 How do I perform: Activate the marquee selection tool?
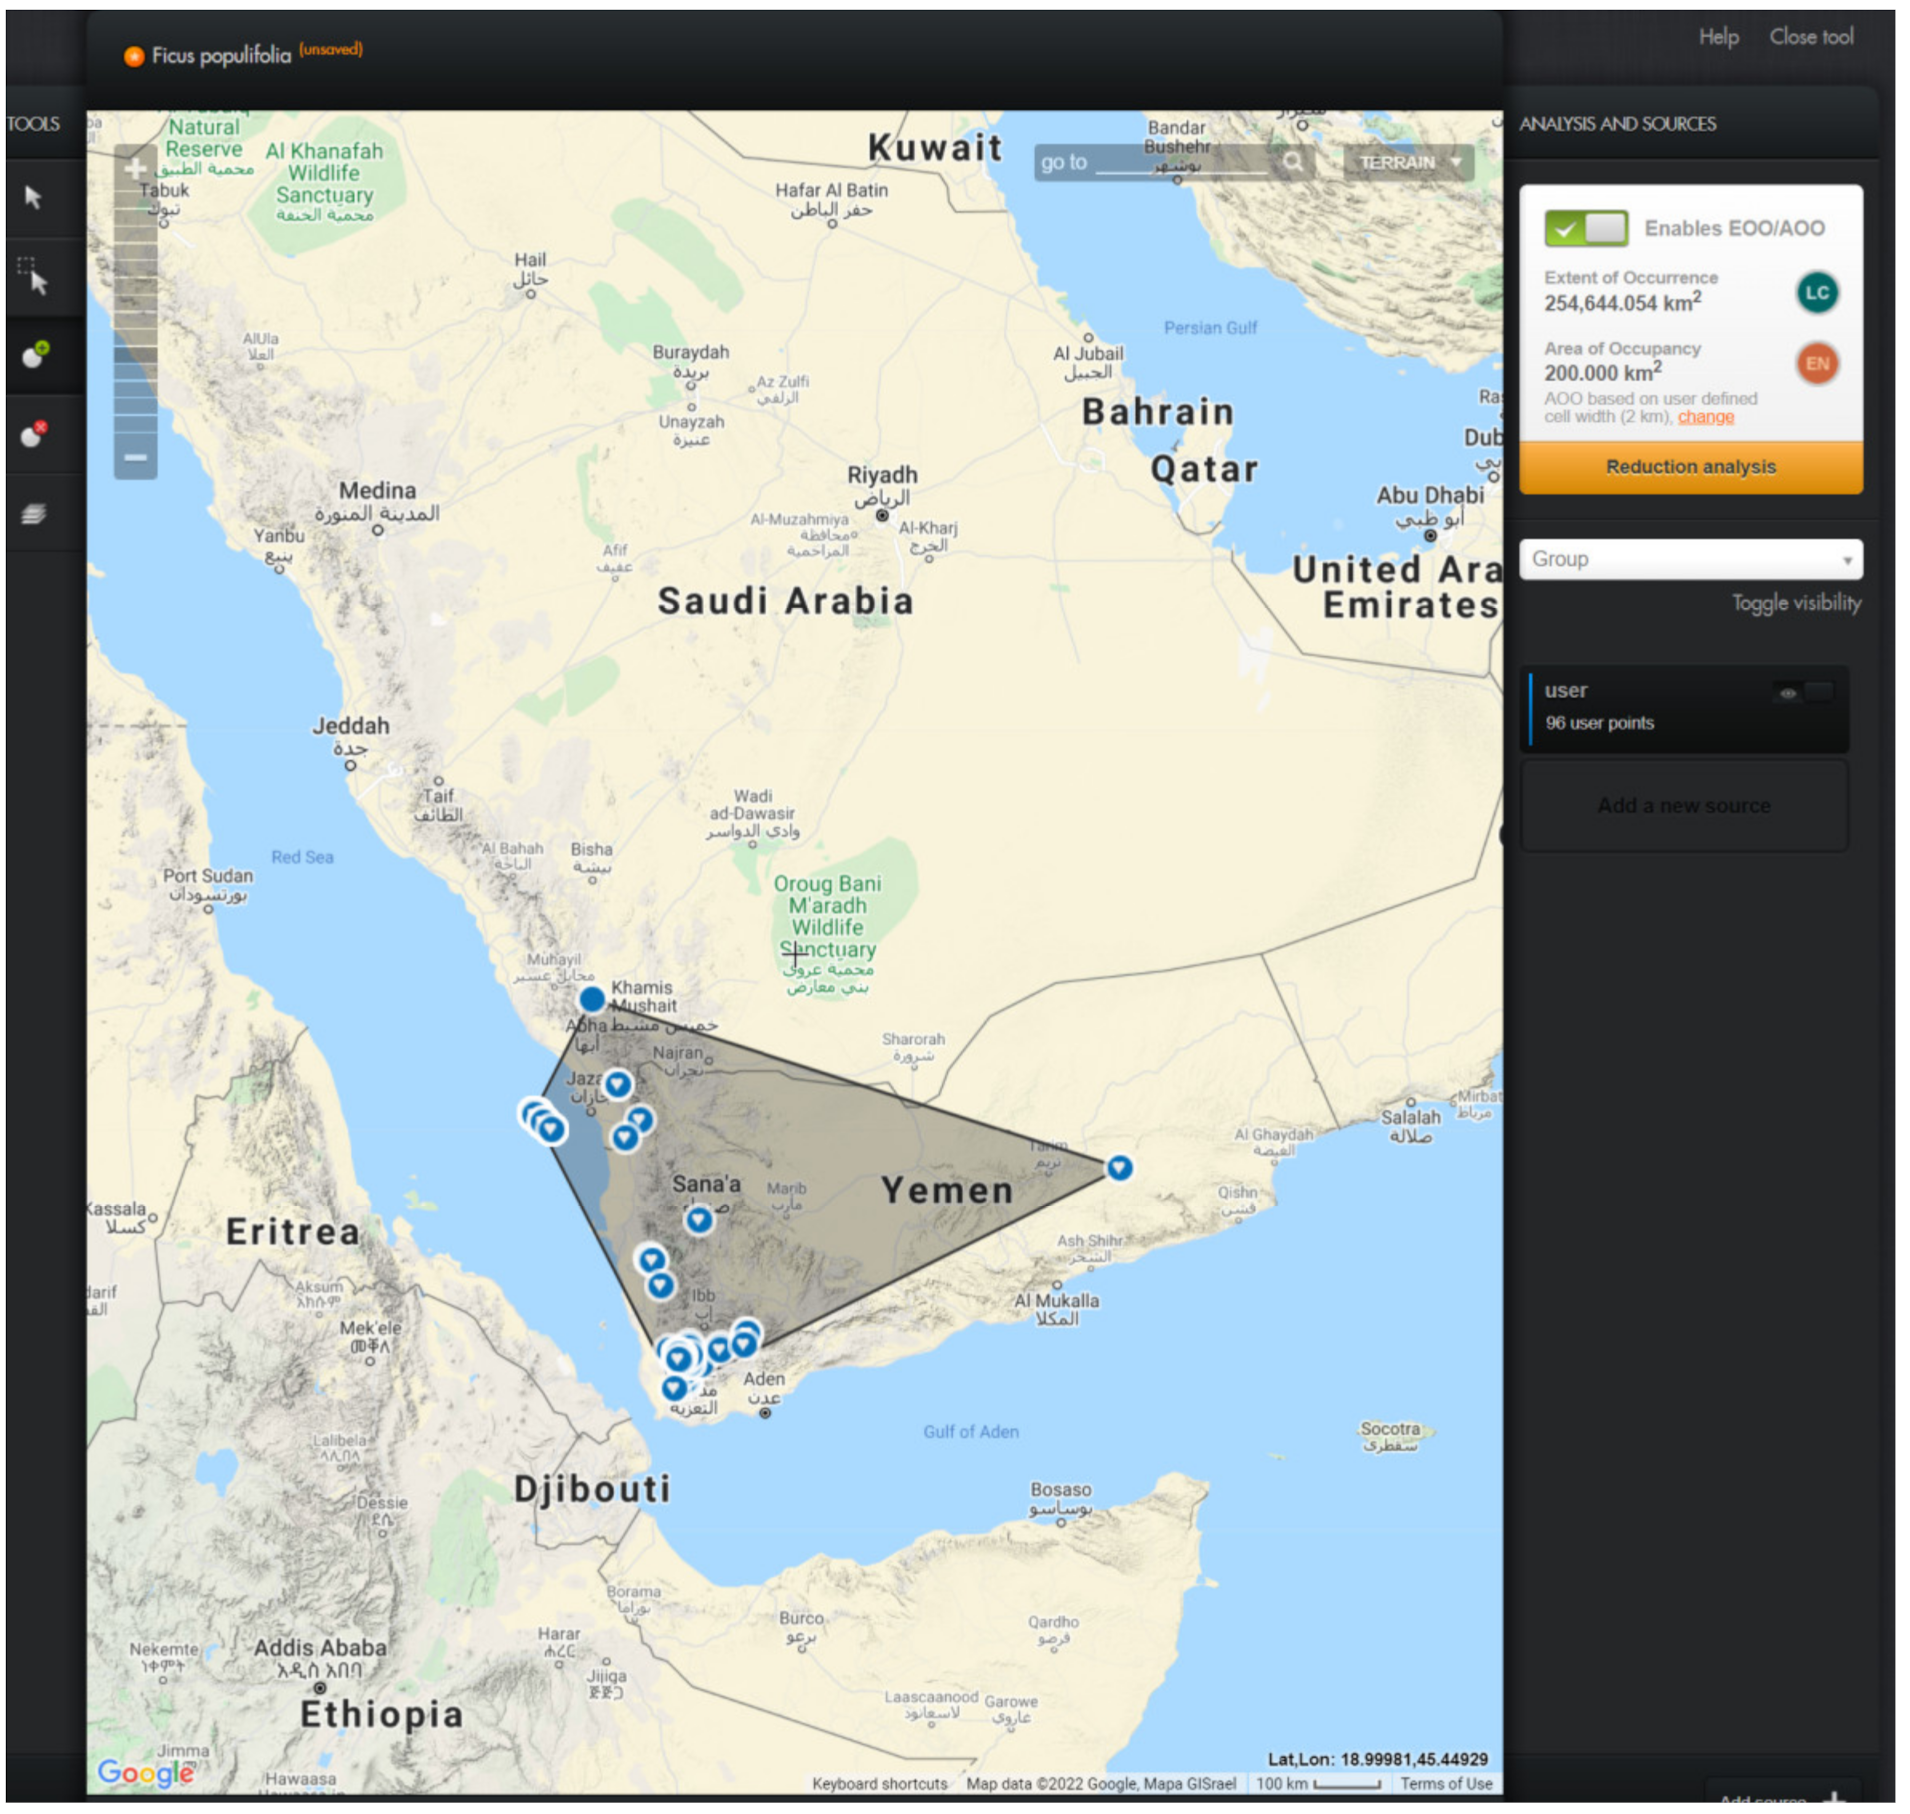[33, 277]
